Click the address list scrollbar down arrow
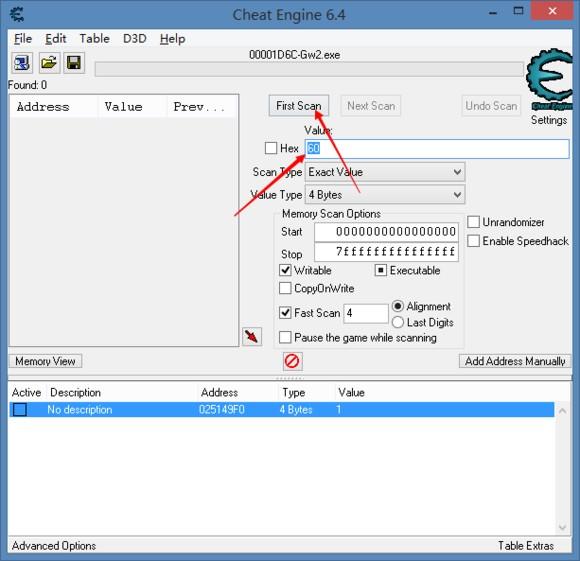This screenshot has width=580, height=561. click(x=562, y=527)
